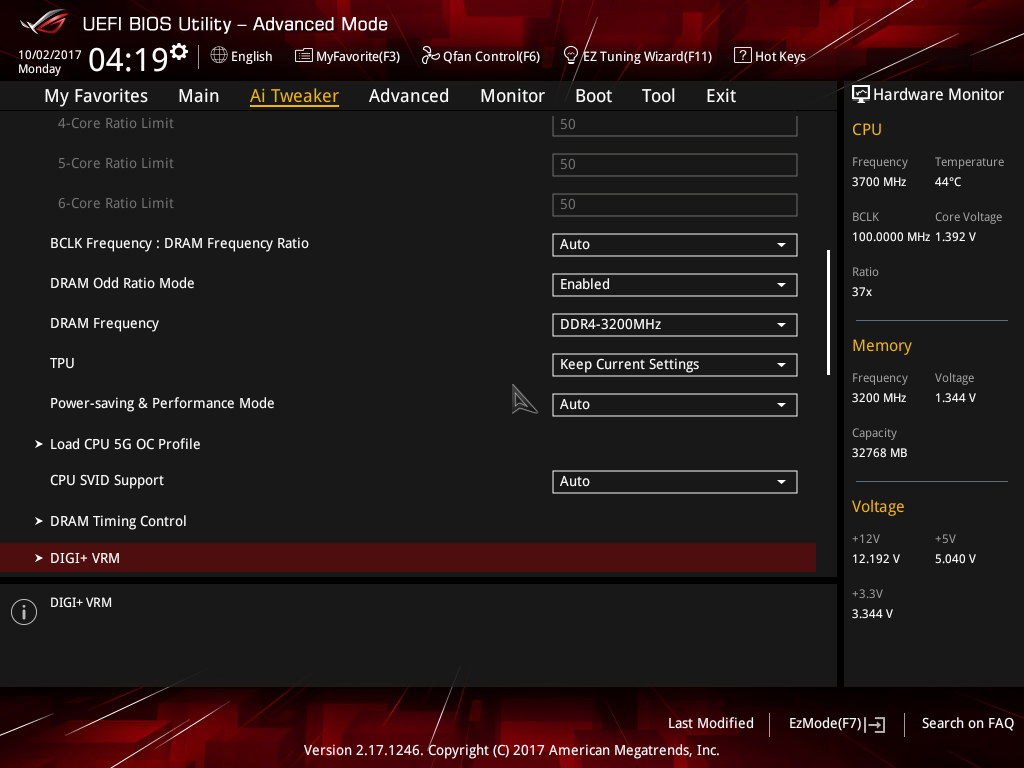Open the Boot tab
This screenshot has height=768, width=1024.
coord(593,96)
